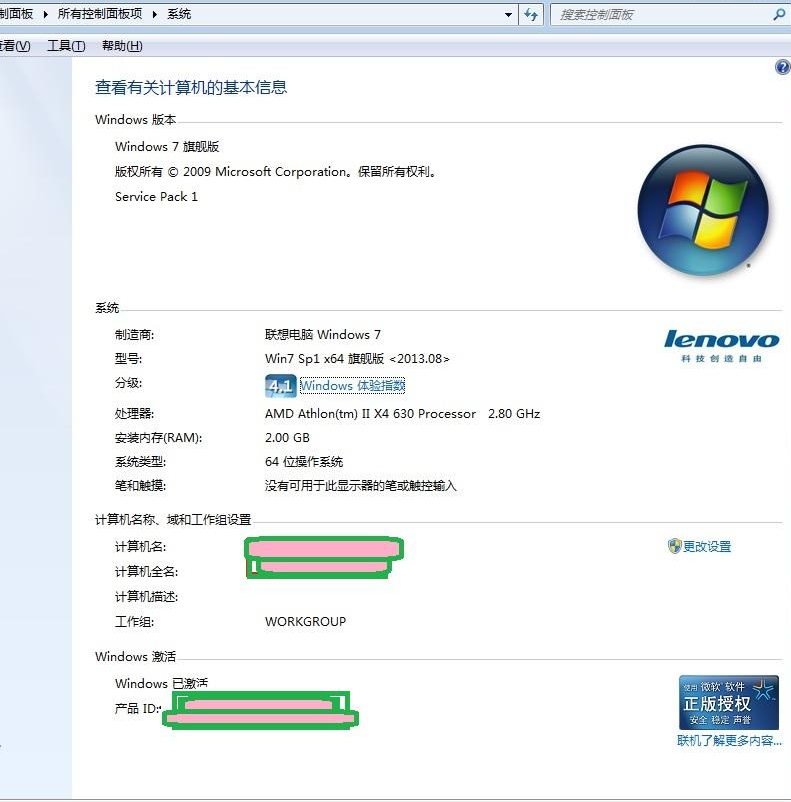Click the Lenovo manufacturer logo
The height and width of the screenshot is (802, 791).
(721, 346)
